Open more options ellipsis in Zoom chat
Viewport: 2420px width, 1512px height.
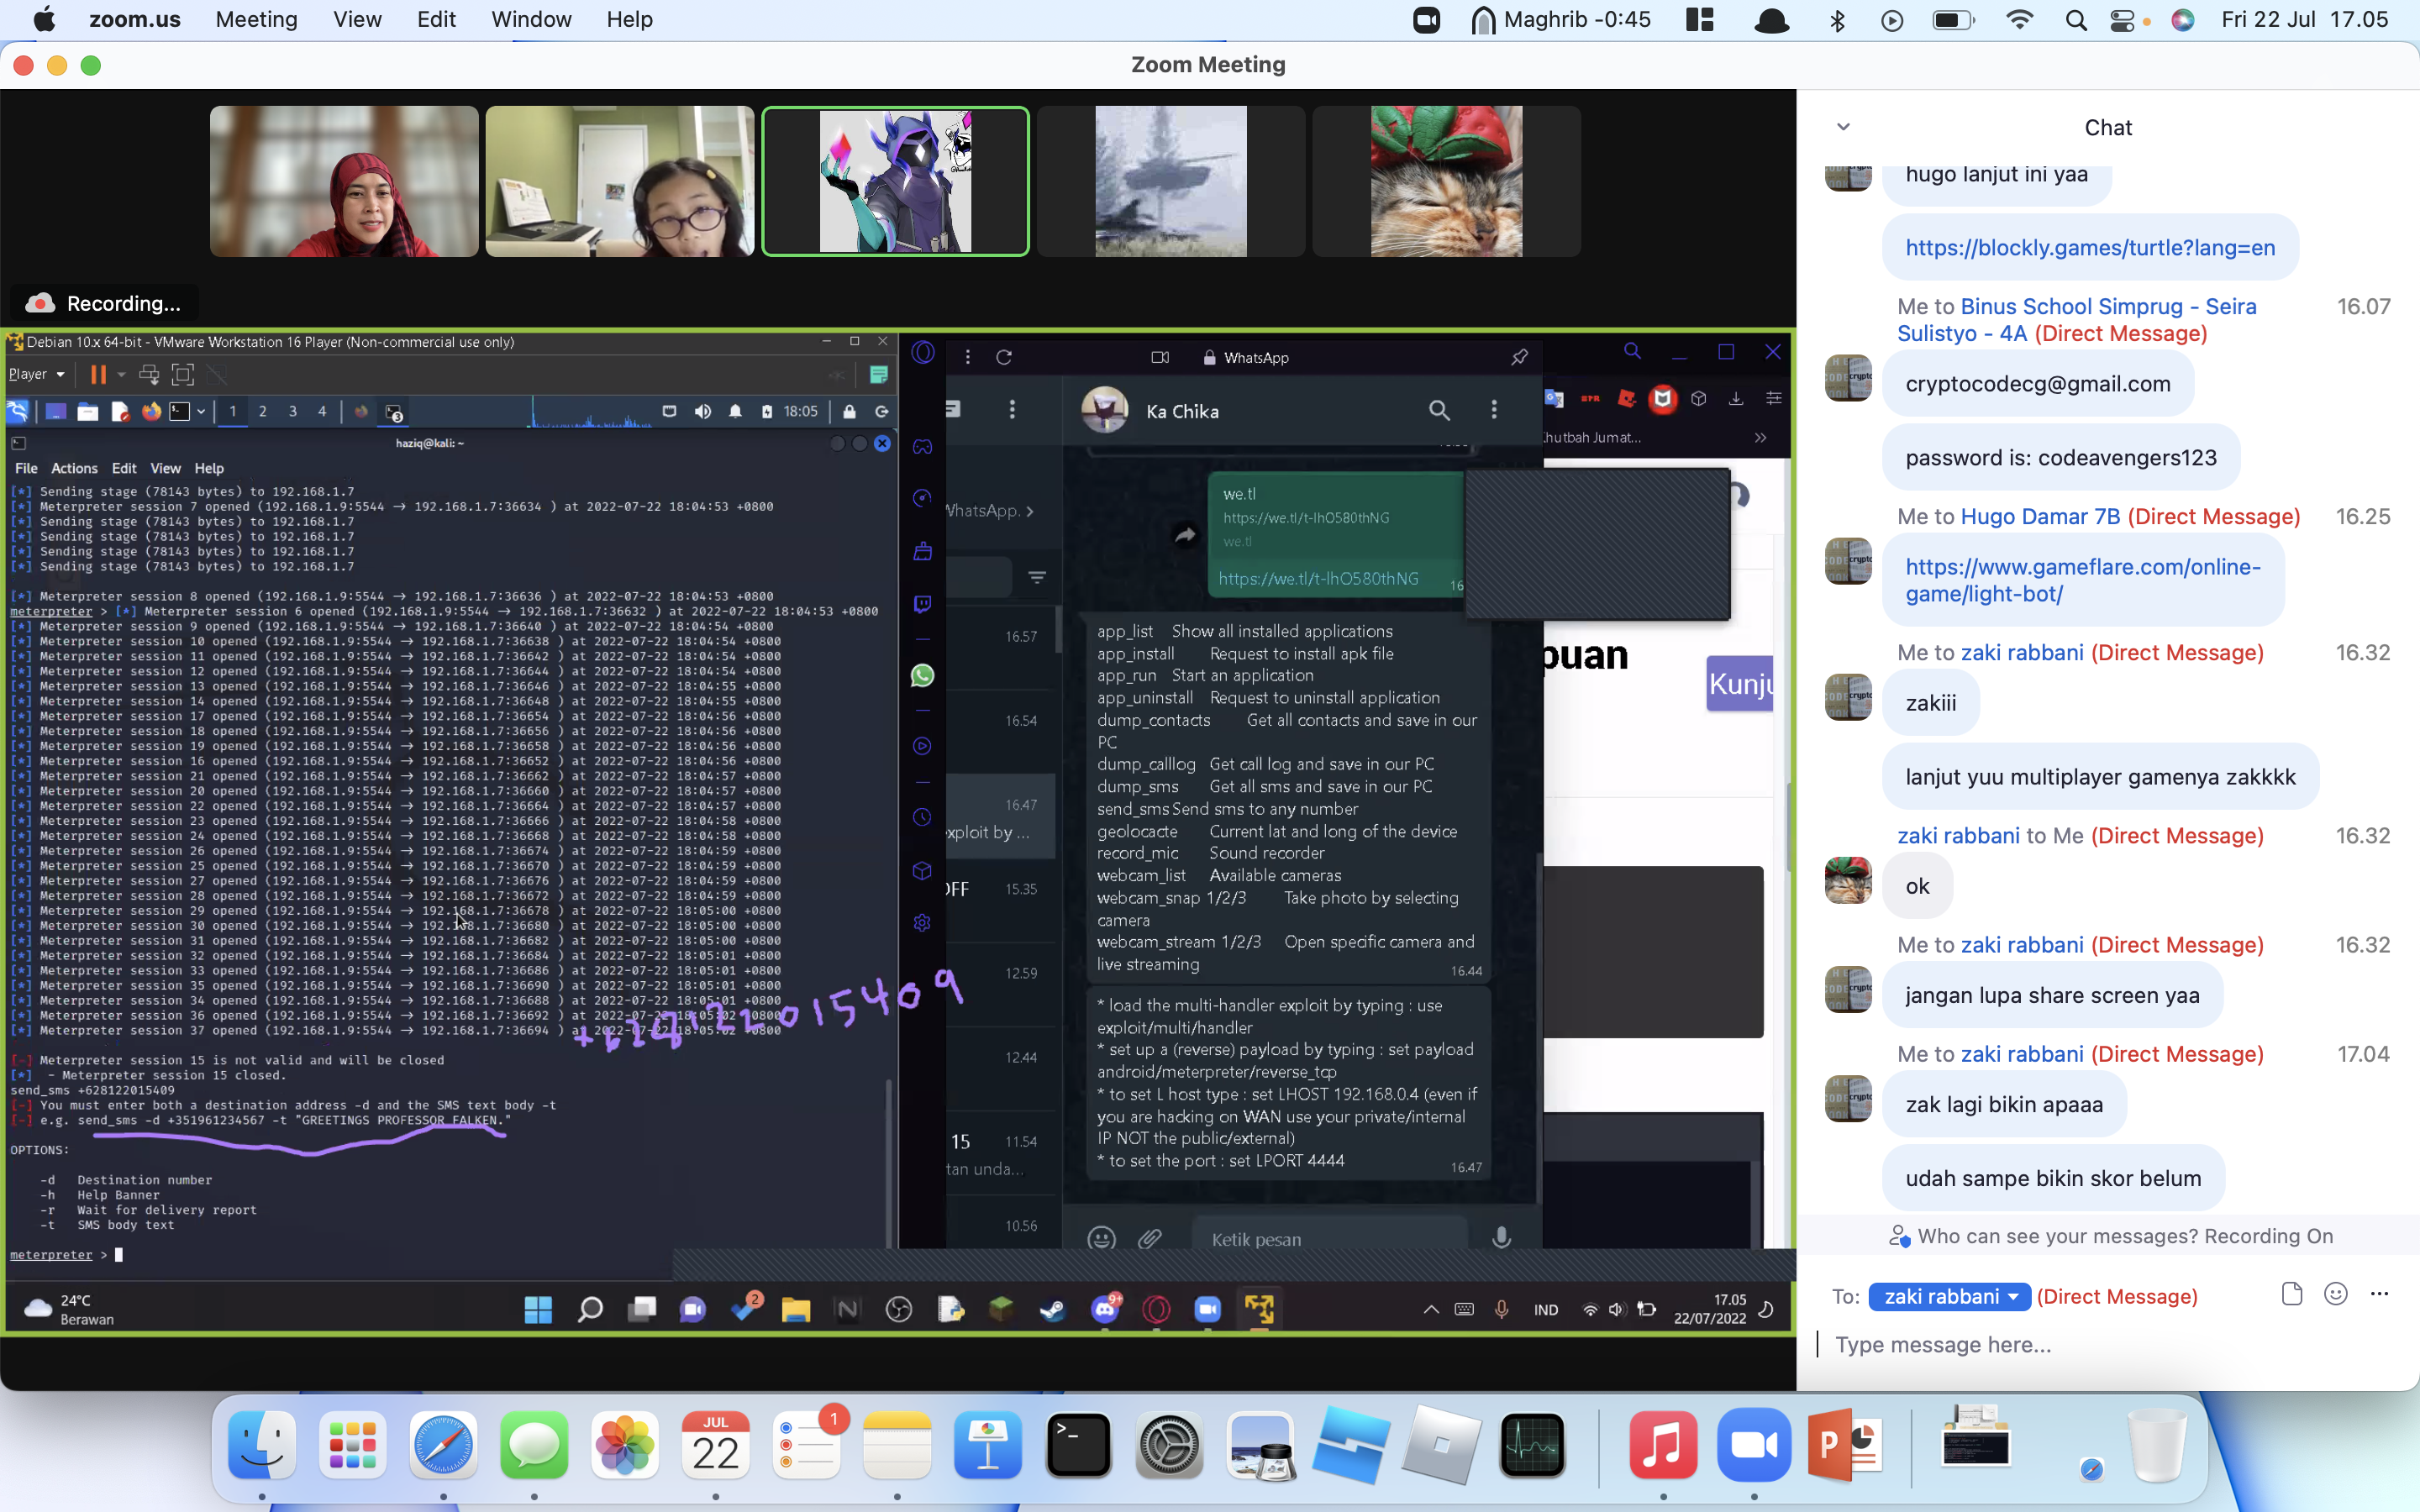click(2379, 1294)
